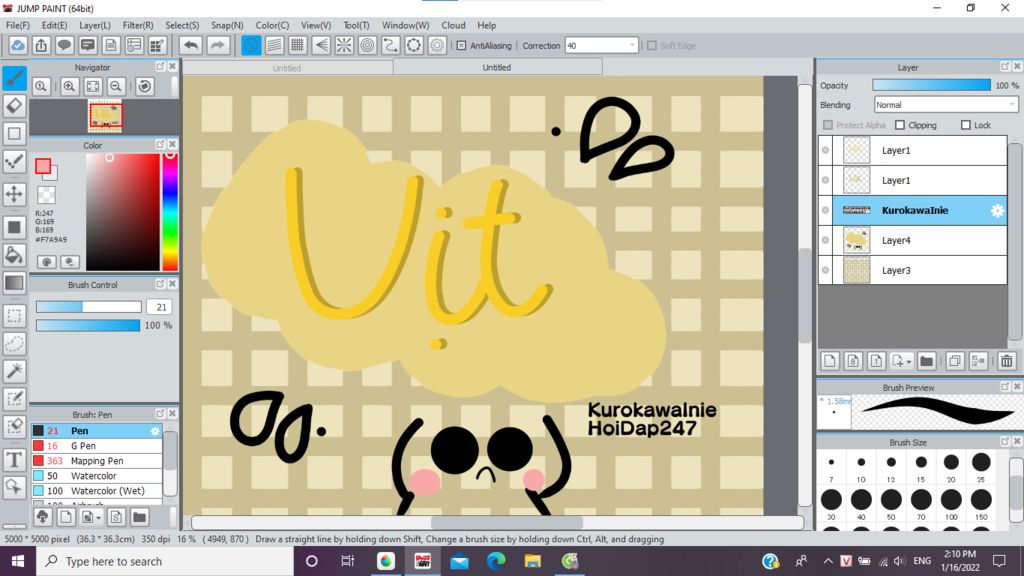Image resolution: width=1024 pixels, height=576 pixels.
Task: Toggle the Protect Alpha checkbox
Action: tap(828, 125)
